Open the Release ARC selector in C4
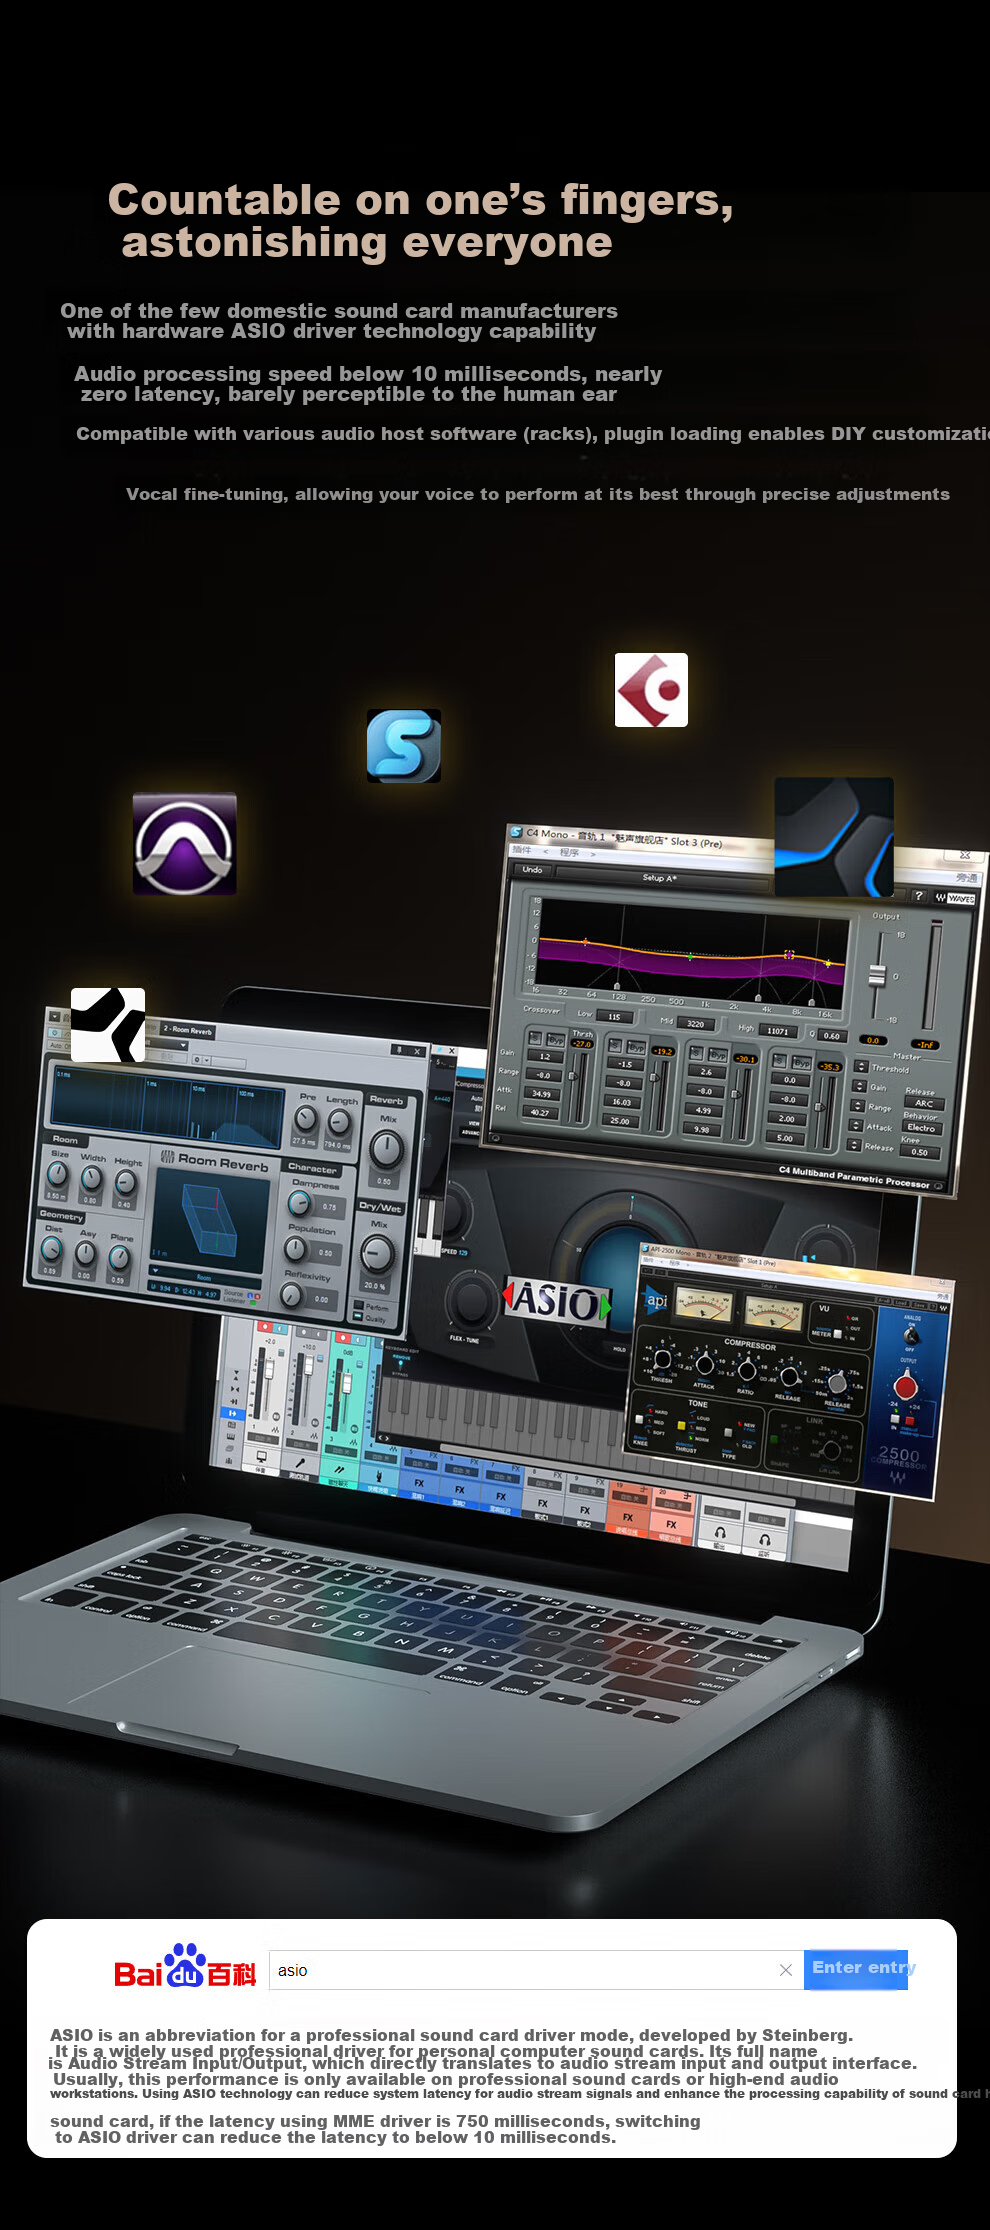Image resolution: width=990 pixels, height=2230 pixels. tap(924, 1103)
